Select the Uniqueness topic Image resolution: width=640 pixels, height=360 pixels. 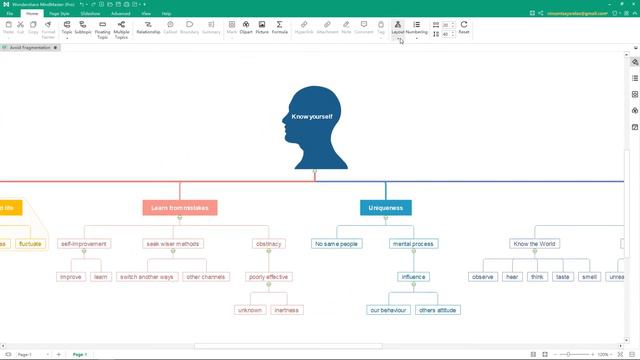[386, 208]
